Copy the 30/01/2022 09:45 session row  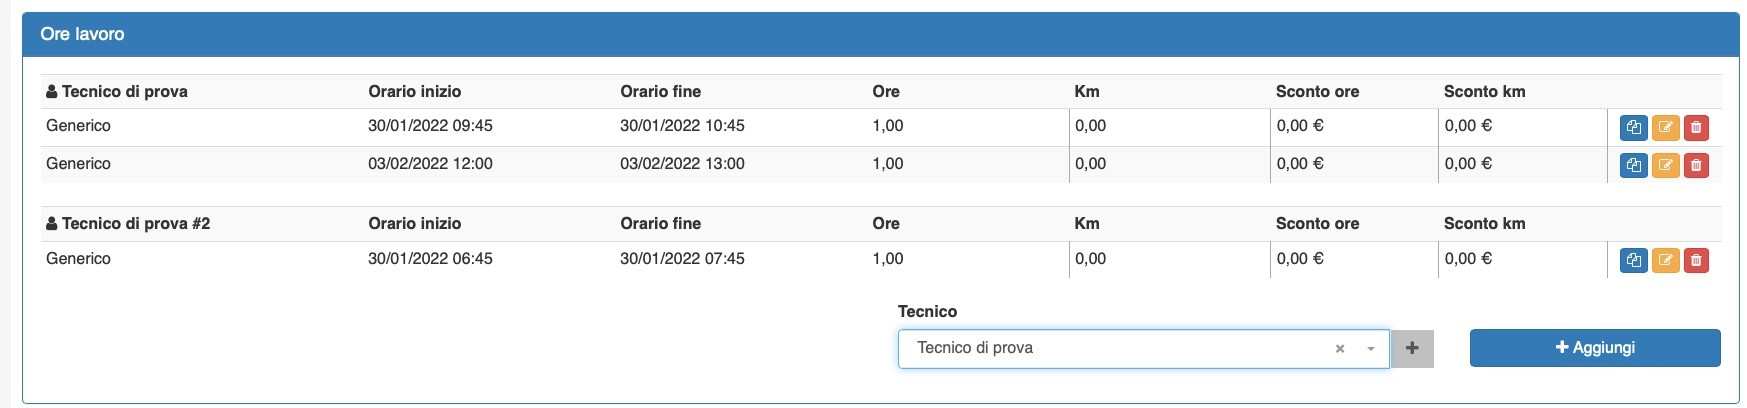pyautogui.click(x=1633, y=128)
